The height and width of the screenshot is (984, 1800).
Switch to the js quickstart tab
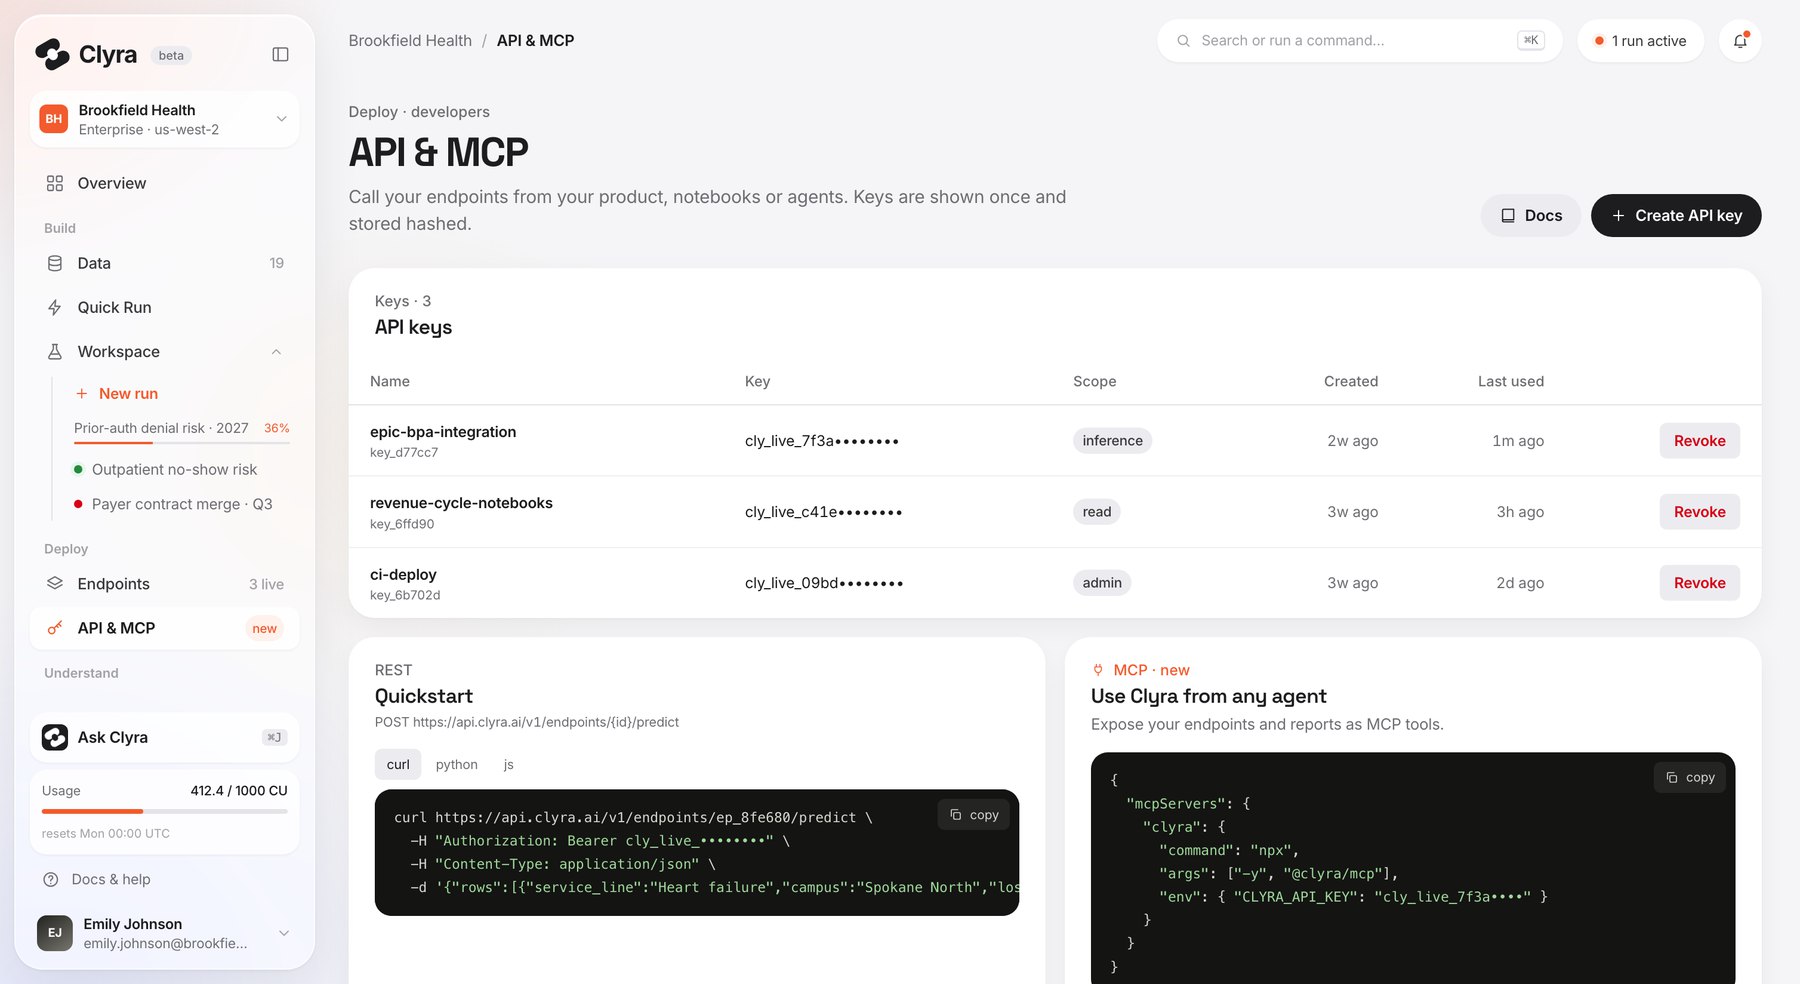(x=508, y=765)
